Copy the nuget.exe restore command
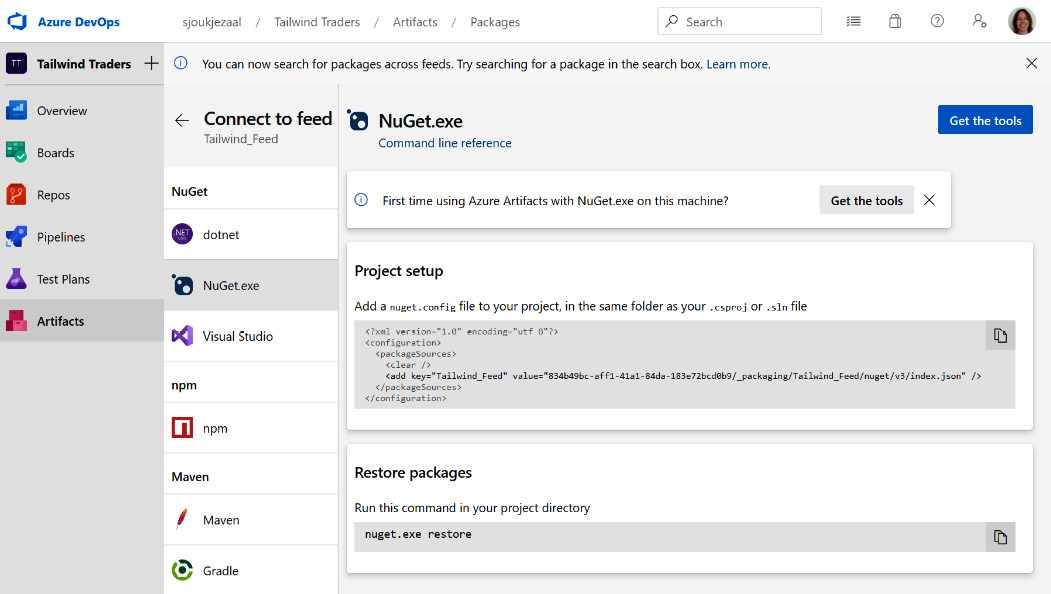The width and height of the screenshot is (1051, 594). click(999, 537)
